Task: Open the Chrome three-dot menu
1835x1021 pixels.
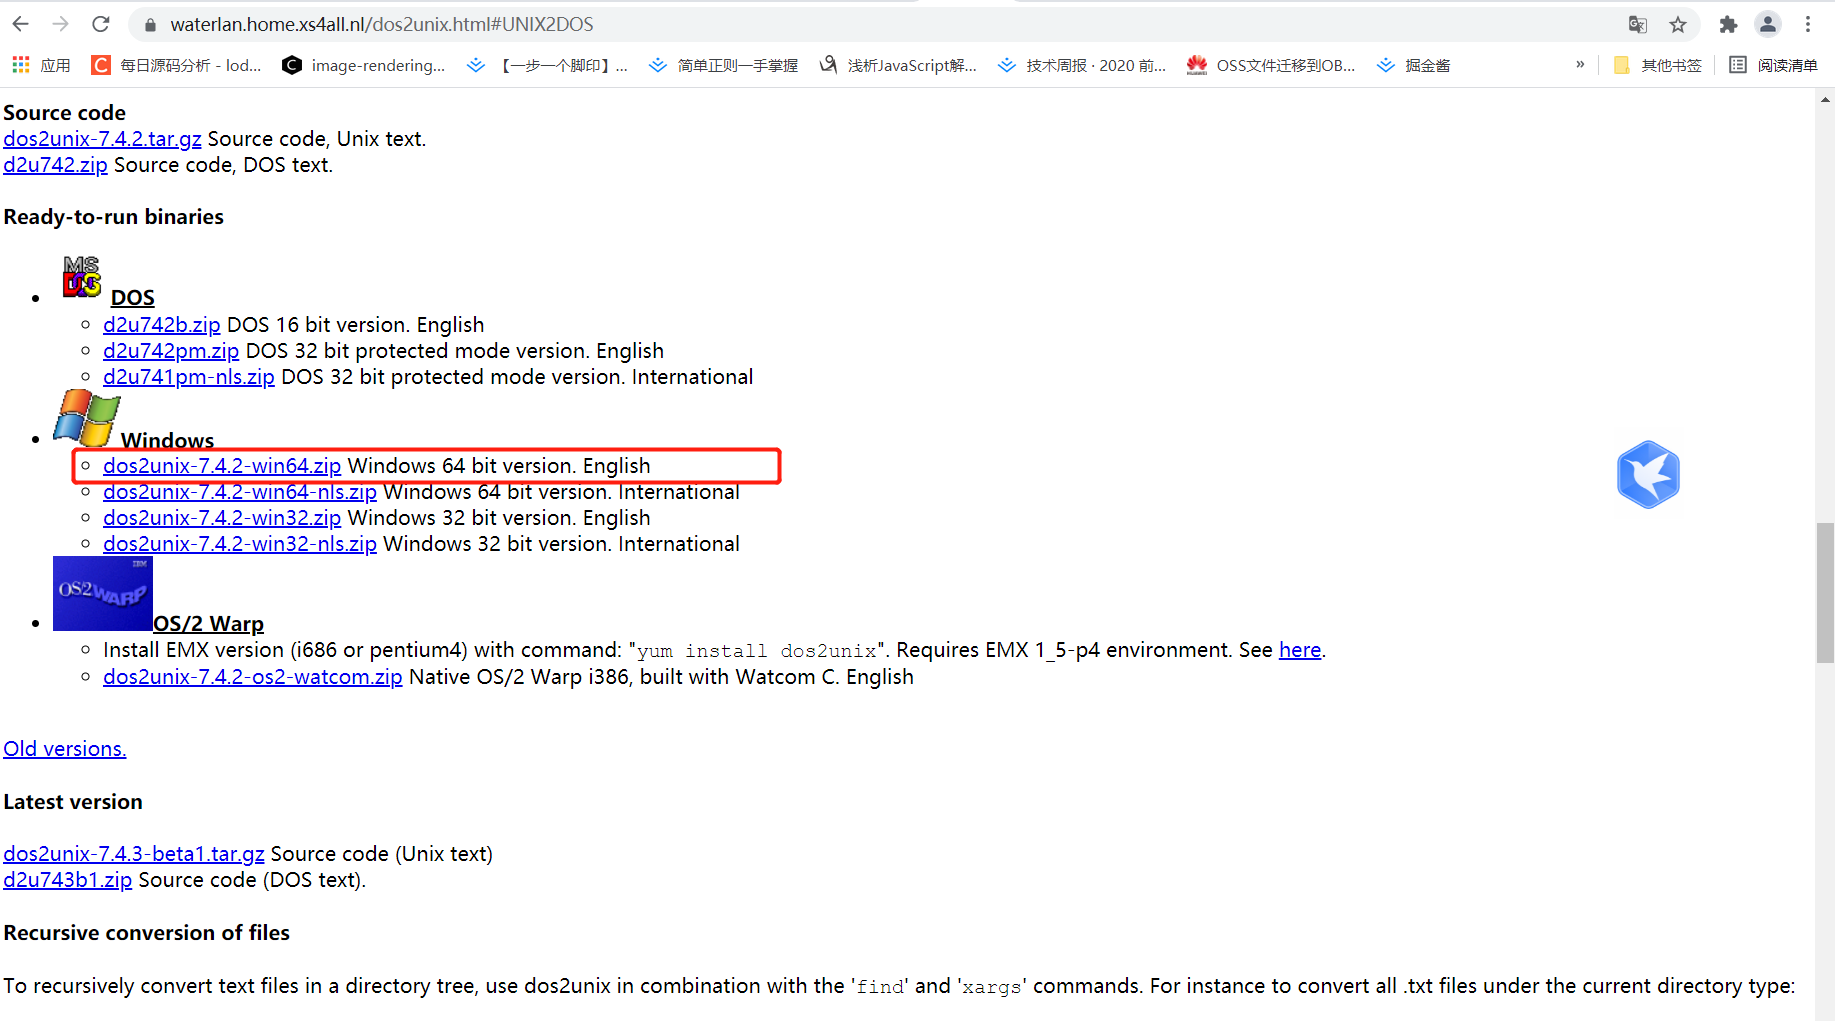Action: pos(1809,24)
